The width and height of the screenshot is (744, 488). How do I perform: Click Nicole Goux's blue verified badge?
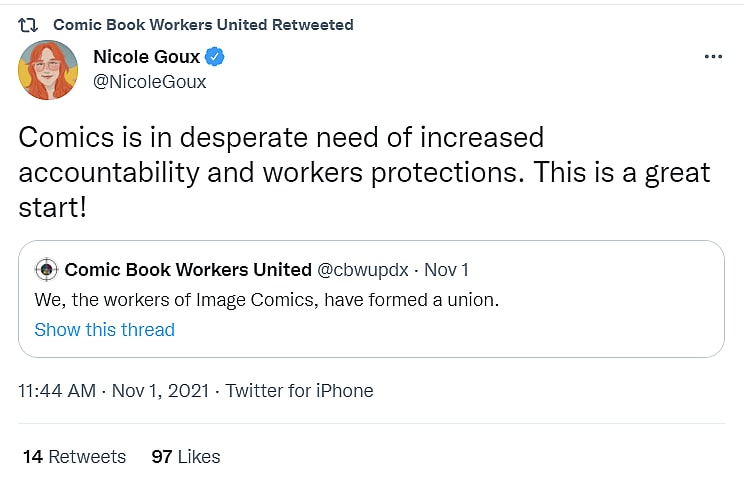click(x=215, y=57)
